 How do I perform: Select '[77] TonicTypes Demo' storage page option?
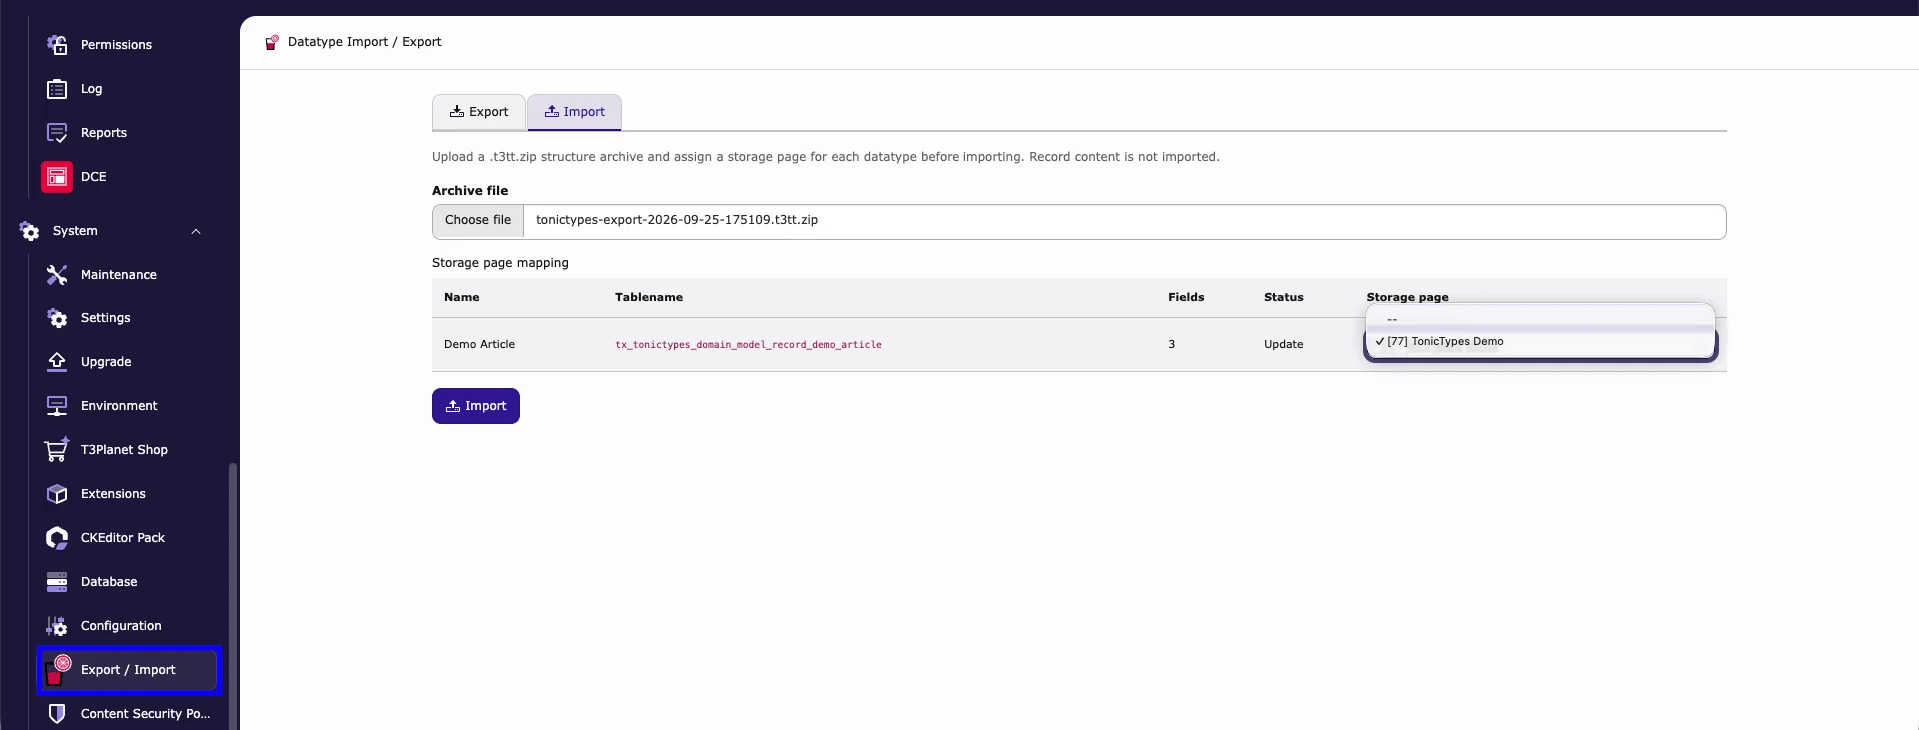(x=1540, y=342)
